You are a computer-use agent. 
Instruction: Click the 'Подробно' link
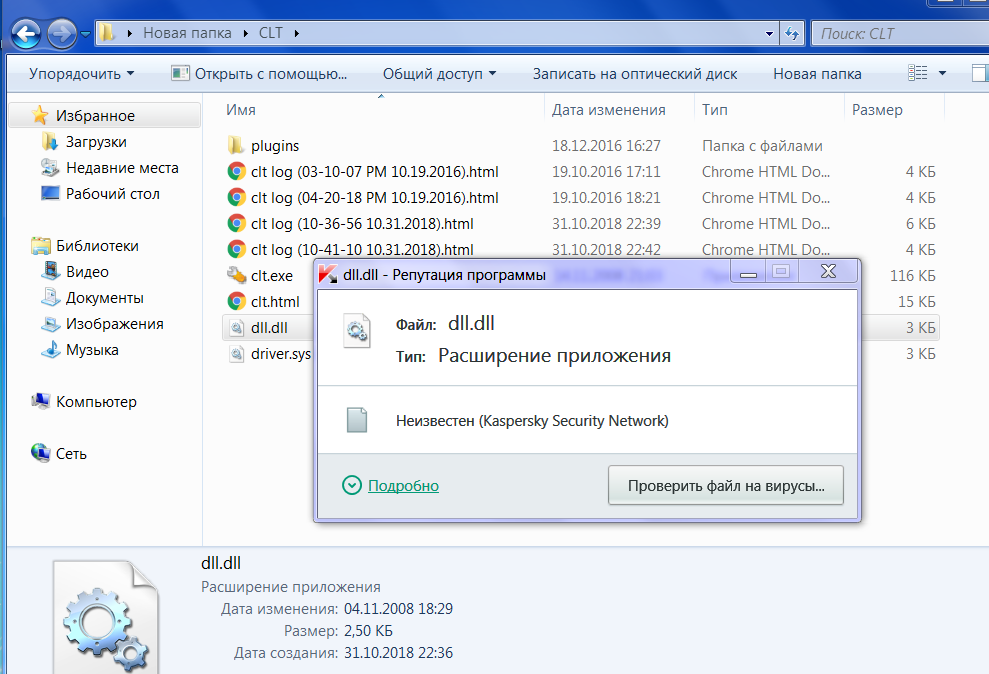tap(403, 485)
